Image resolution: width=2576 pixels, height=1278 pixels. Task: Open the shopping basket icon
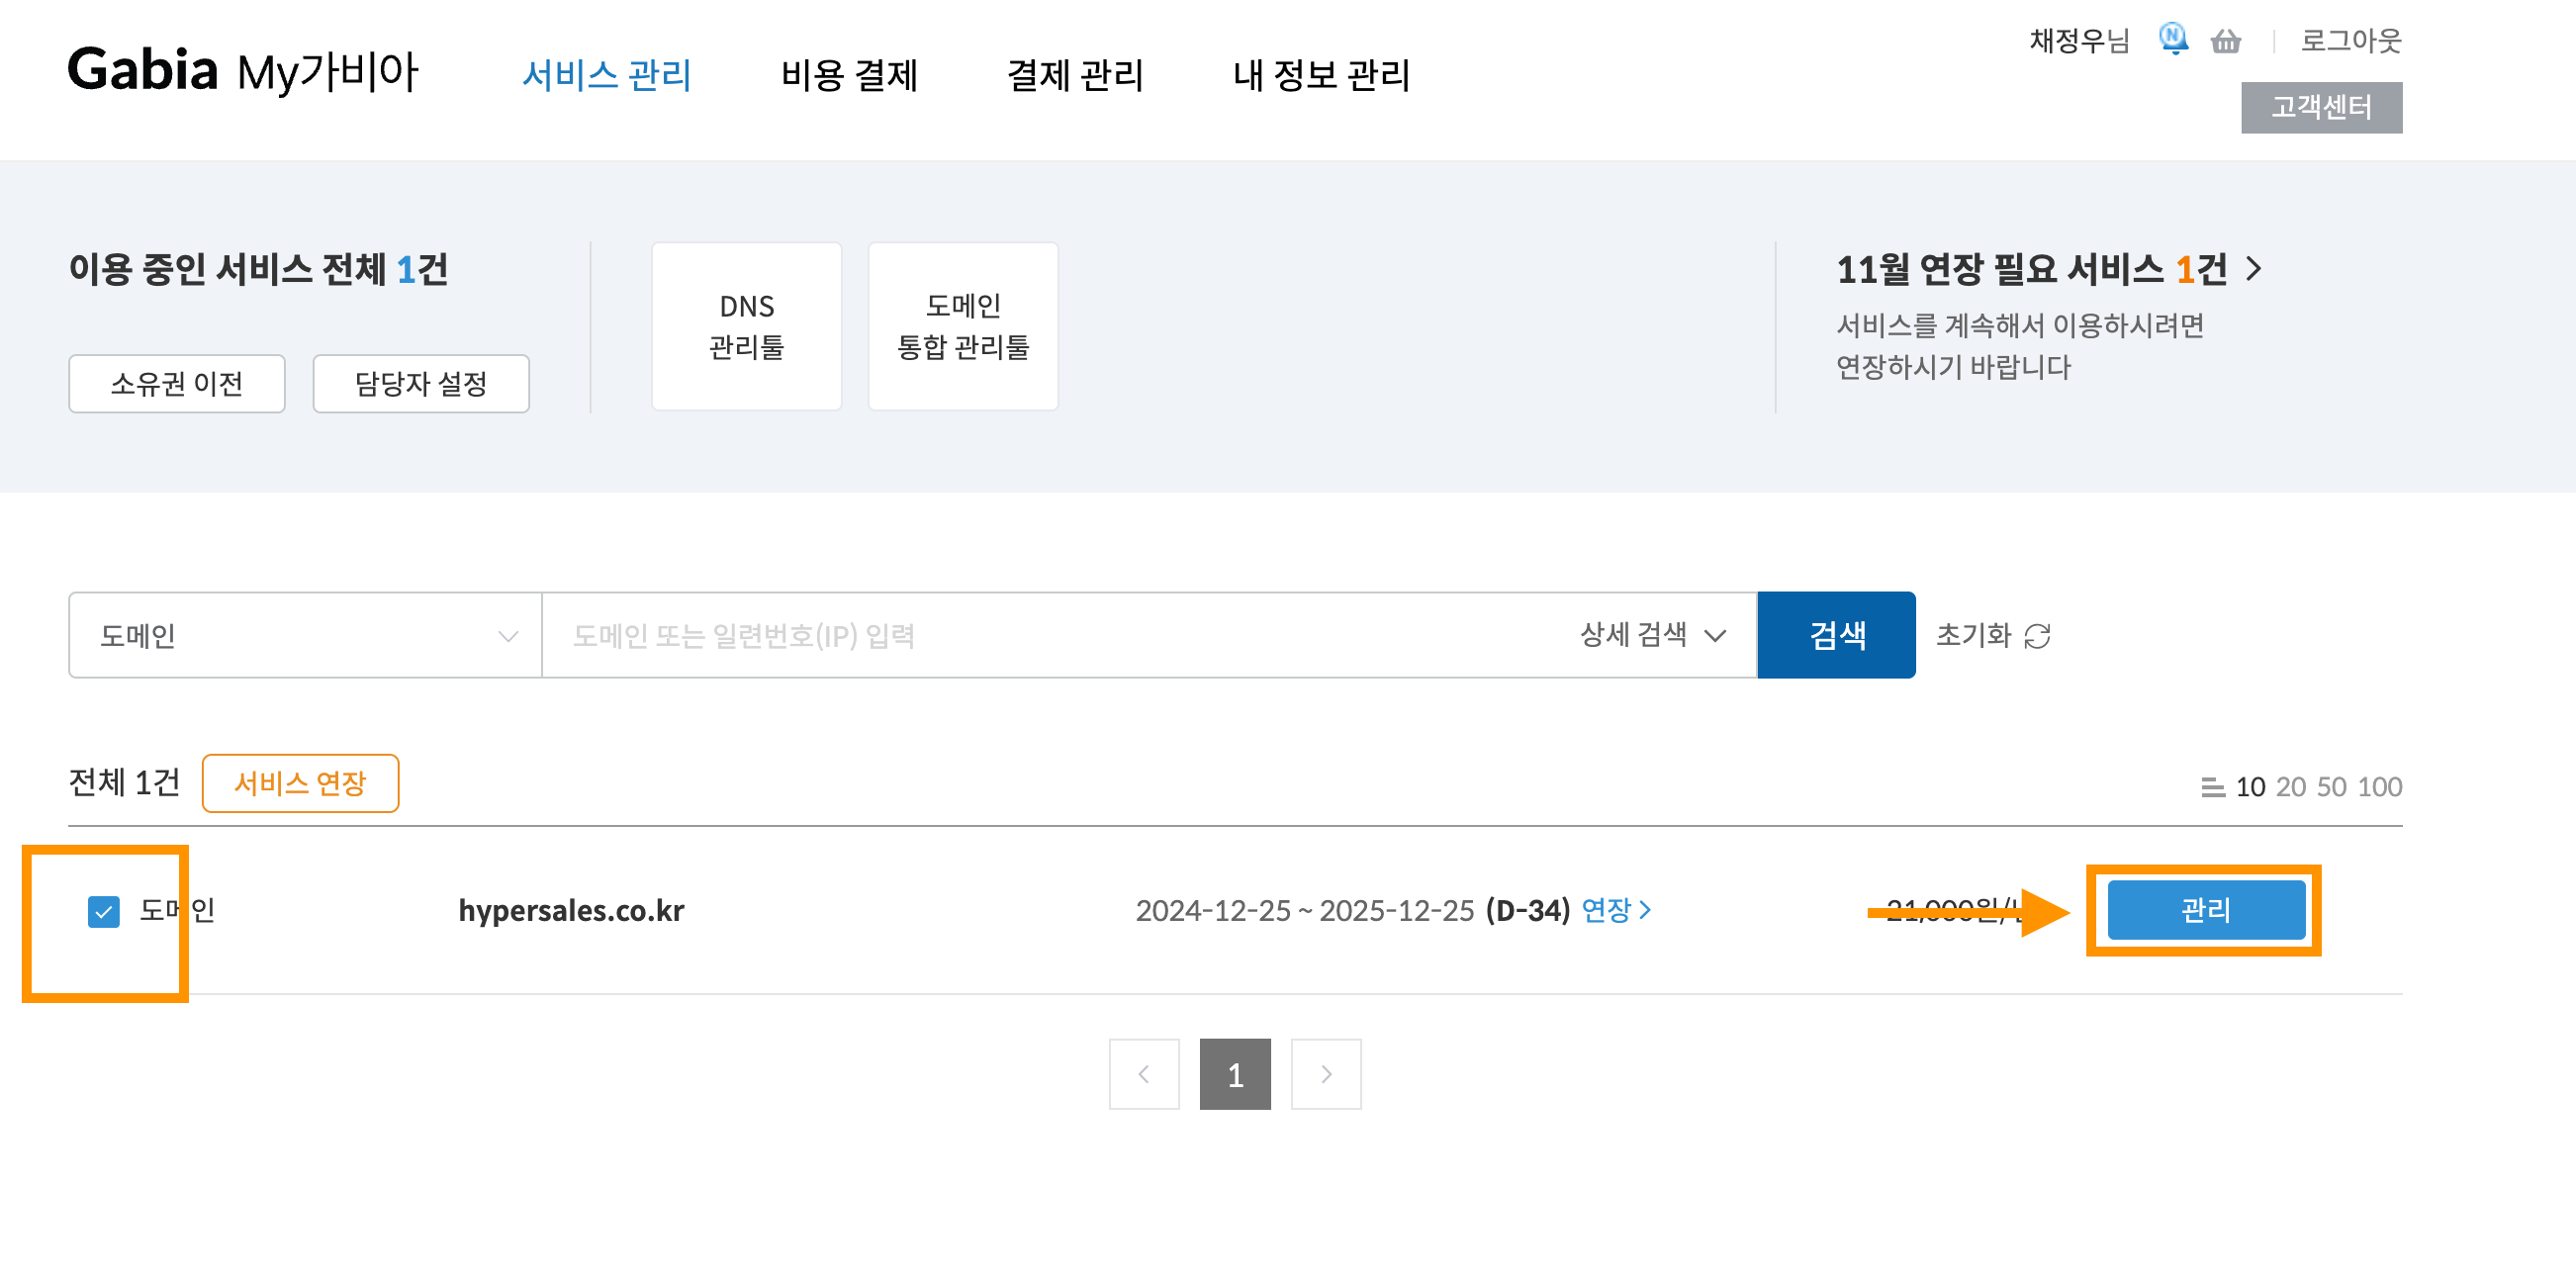click(2225, 41)
